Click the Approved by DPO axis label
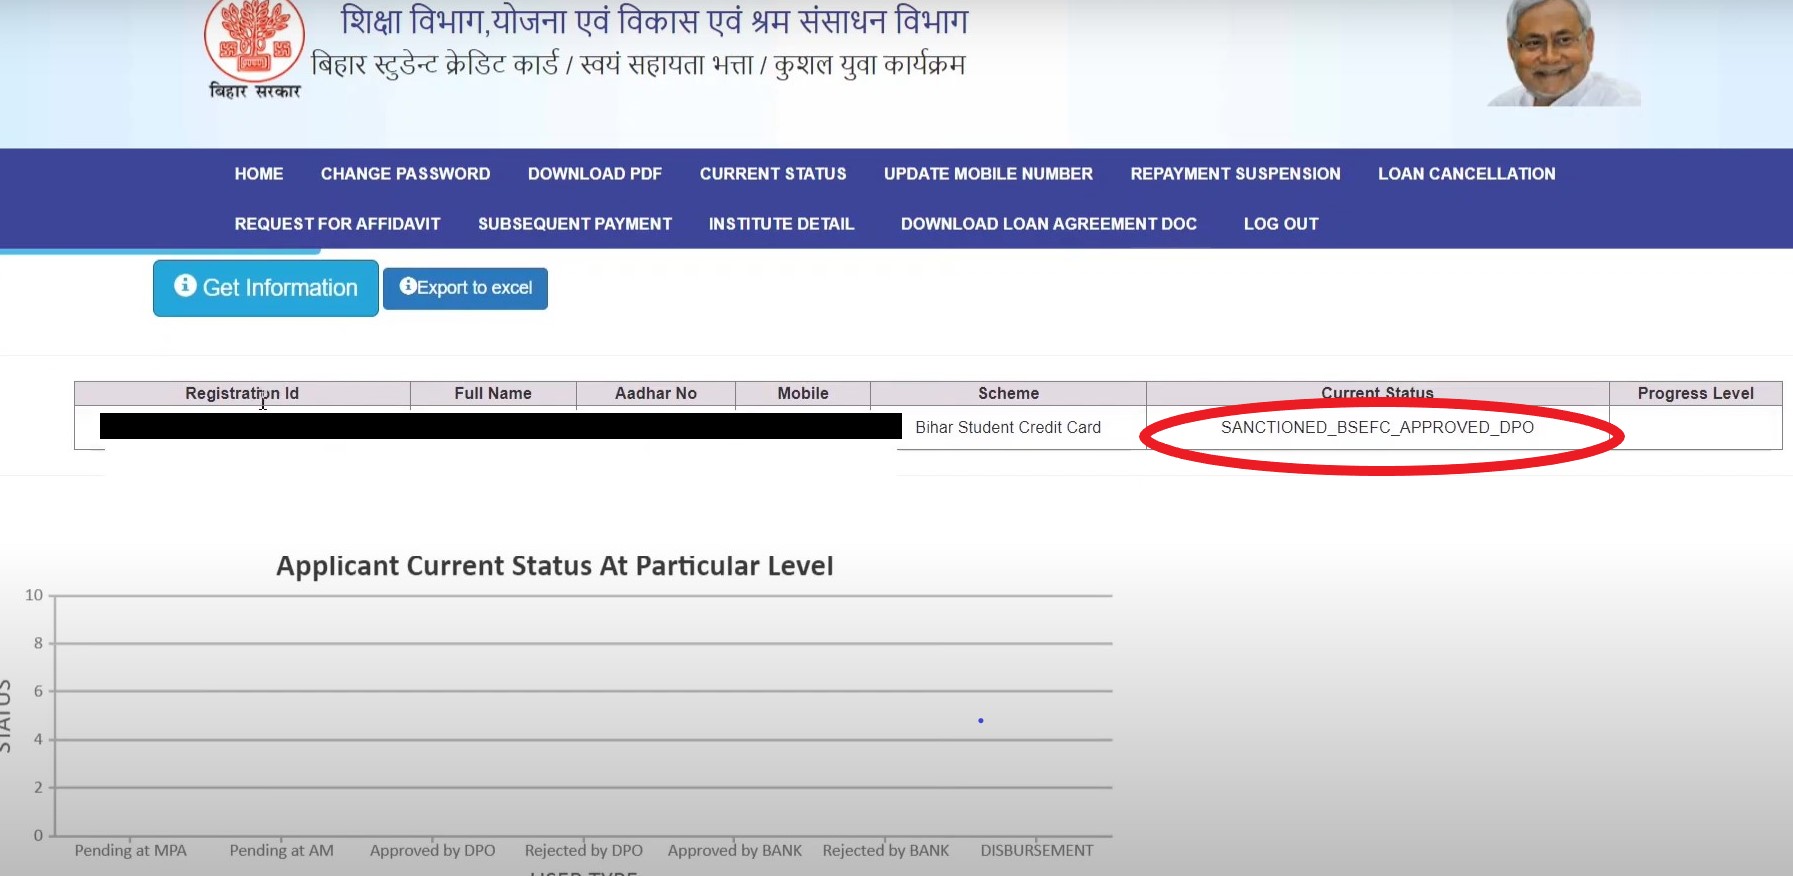The image size is (1793, 876). coord(433,851)
